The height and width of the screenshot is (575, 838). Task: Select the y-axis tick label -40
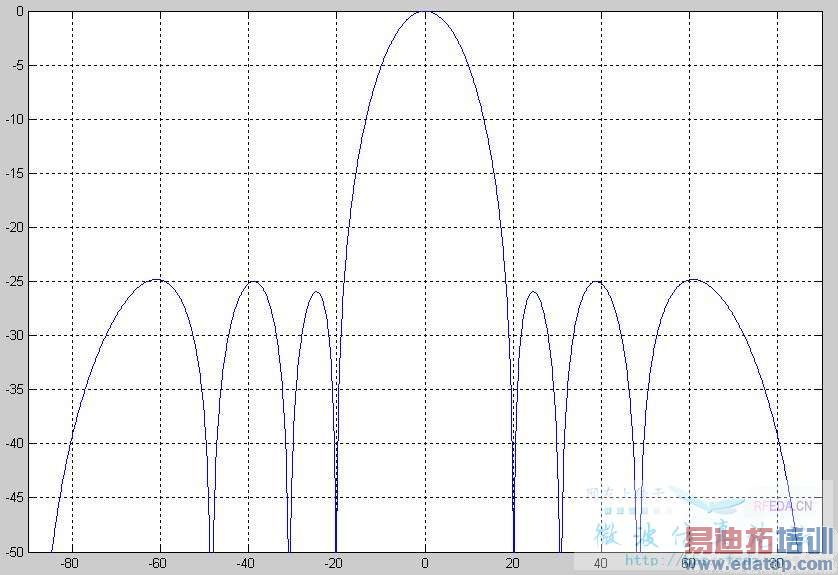14,444
